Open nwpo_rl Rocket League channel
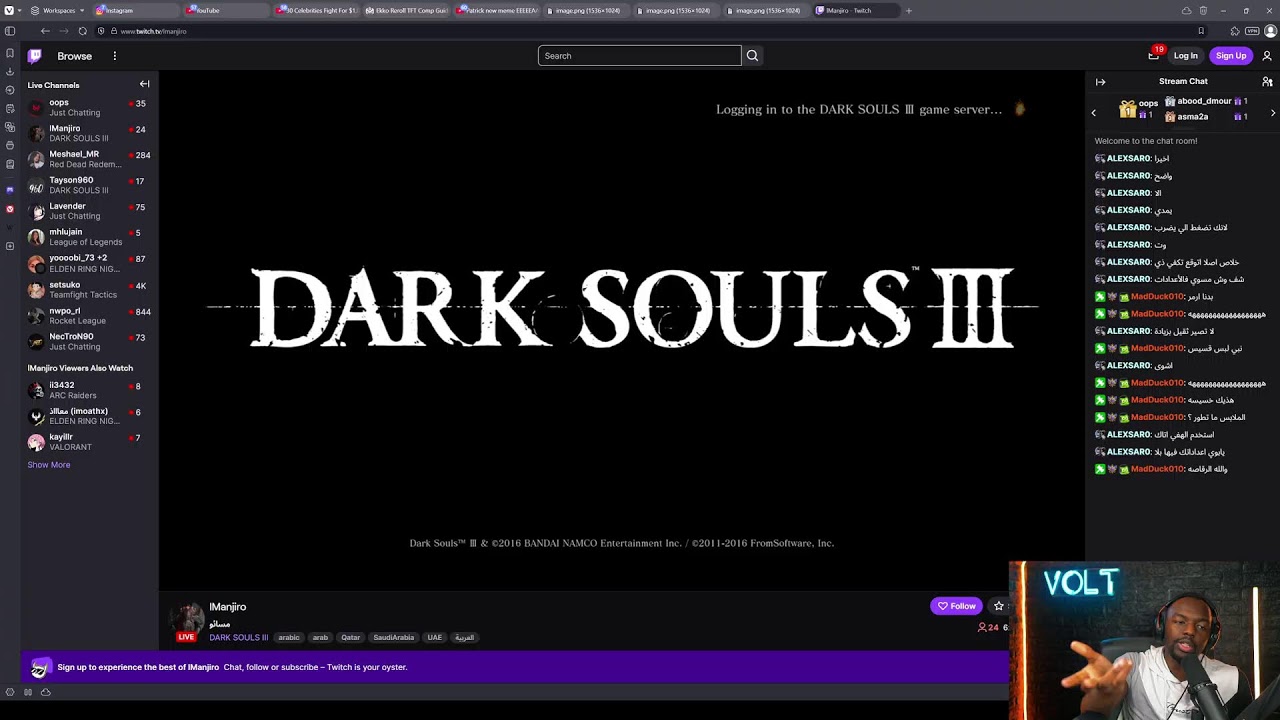 pyautogui.click(x=88, y=316)
